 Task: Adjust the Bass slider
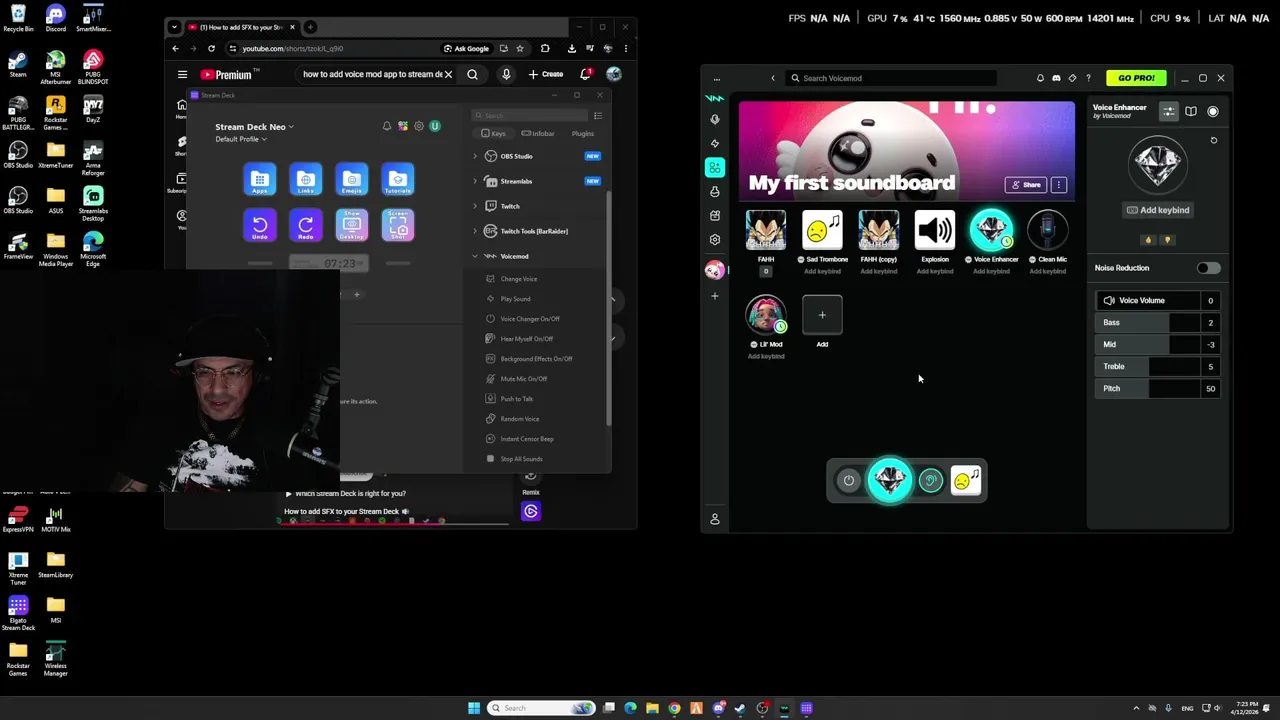tap(1158, 322)
